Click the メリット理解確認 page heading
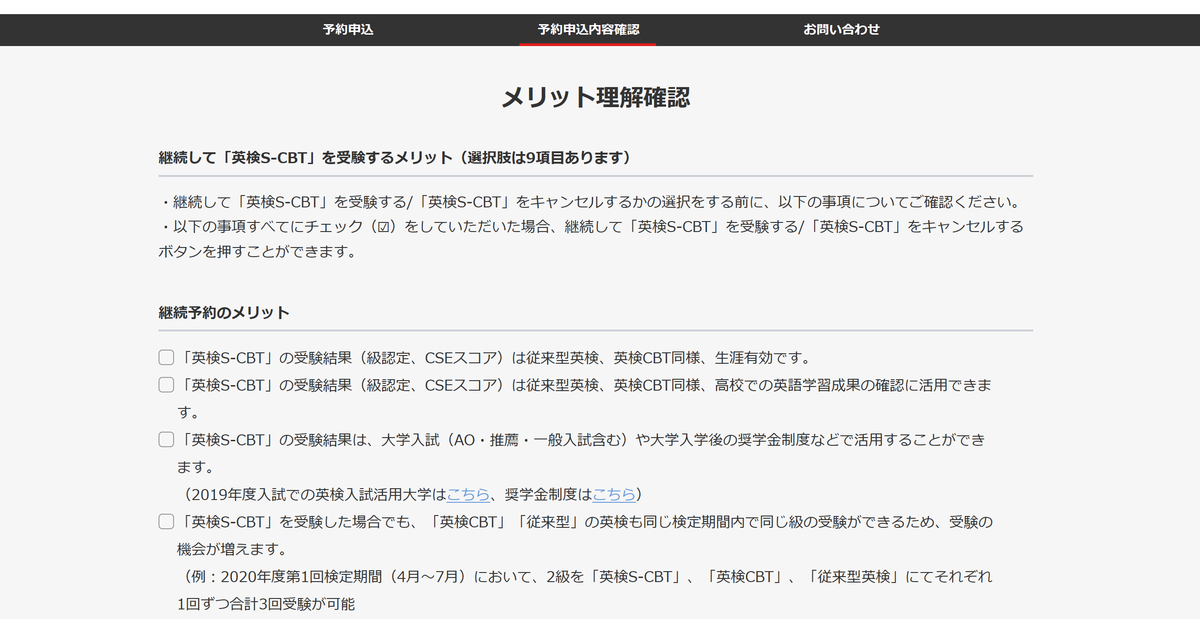The height and width of the screenshot is (619, 1200). (x=595, y=97)
